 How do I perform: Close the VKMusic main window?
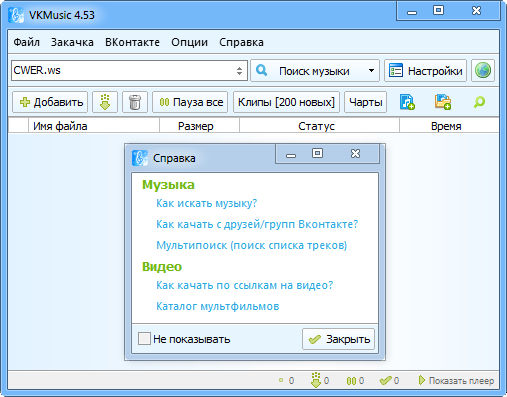pos(477,11)
